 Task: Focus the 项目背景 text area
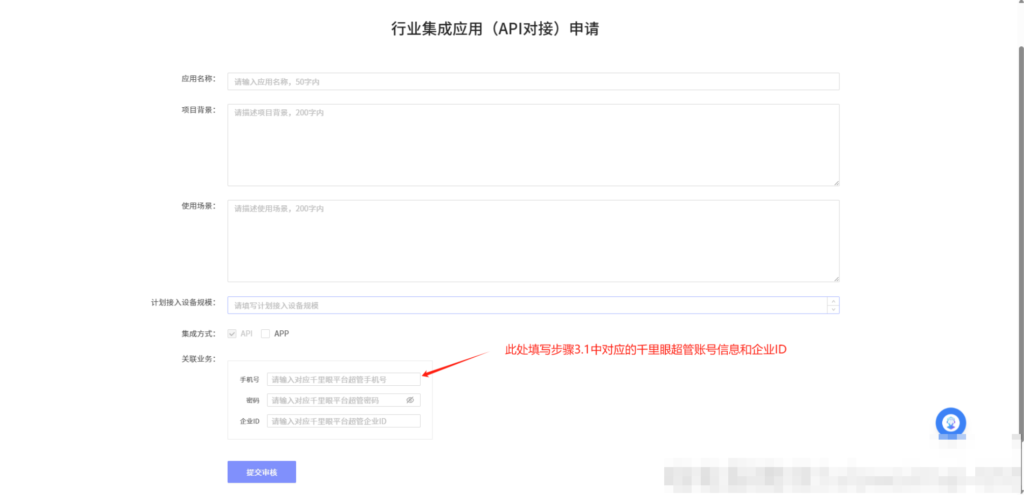pyautogui.click(x=533, y=145)
